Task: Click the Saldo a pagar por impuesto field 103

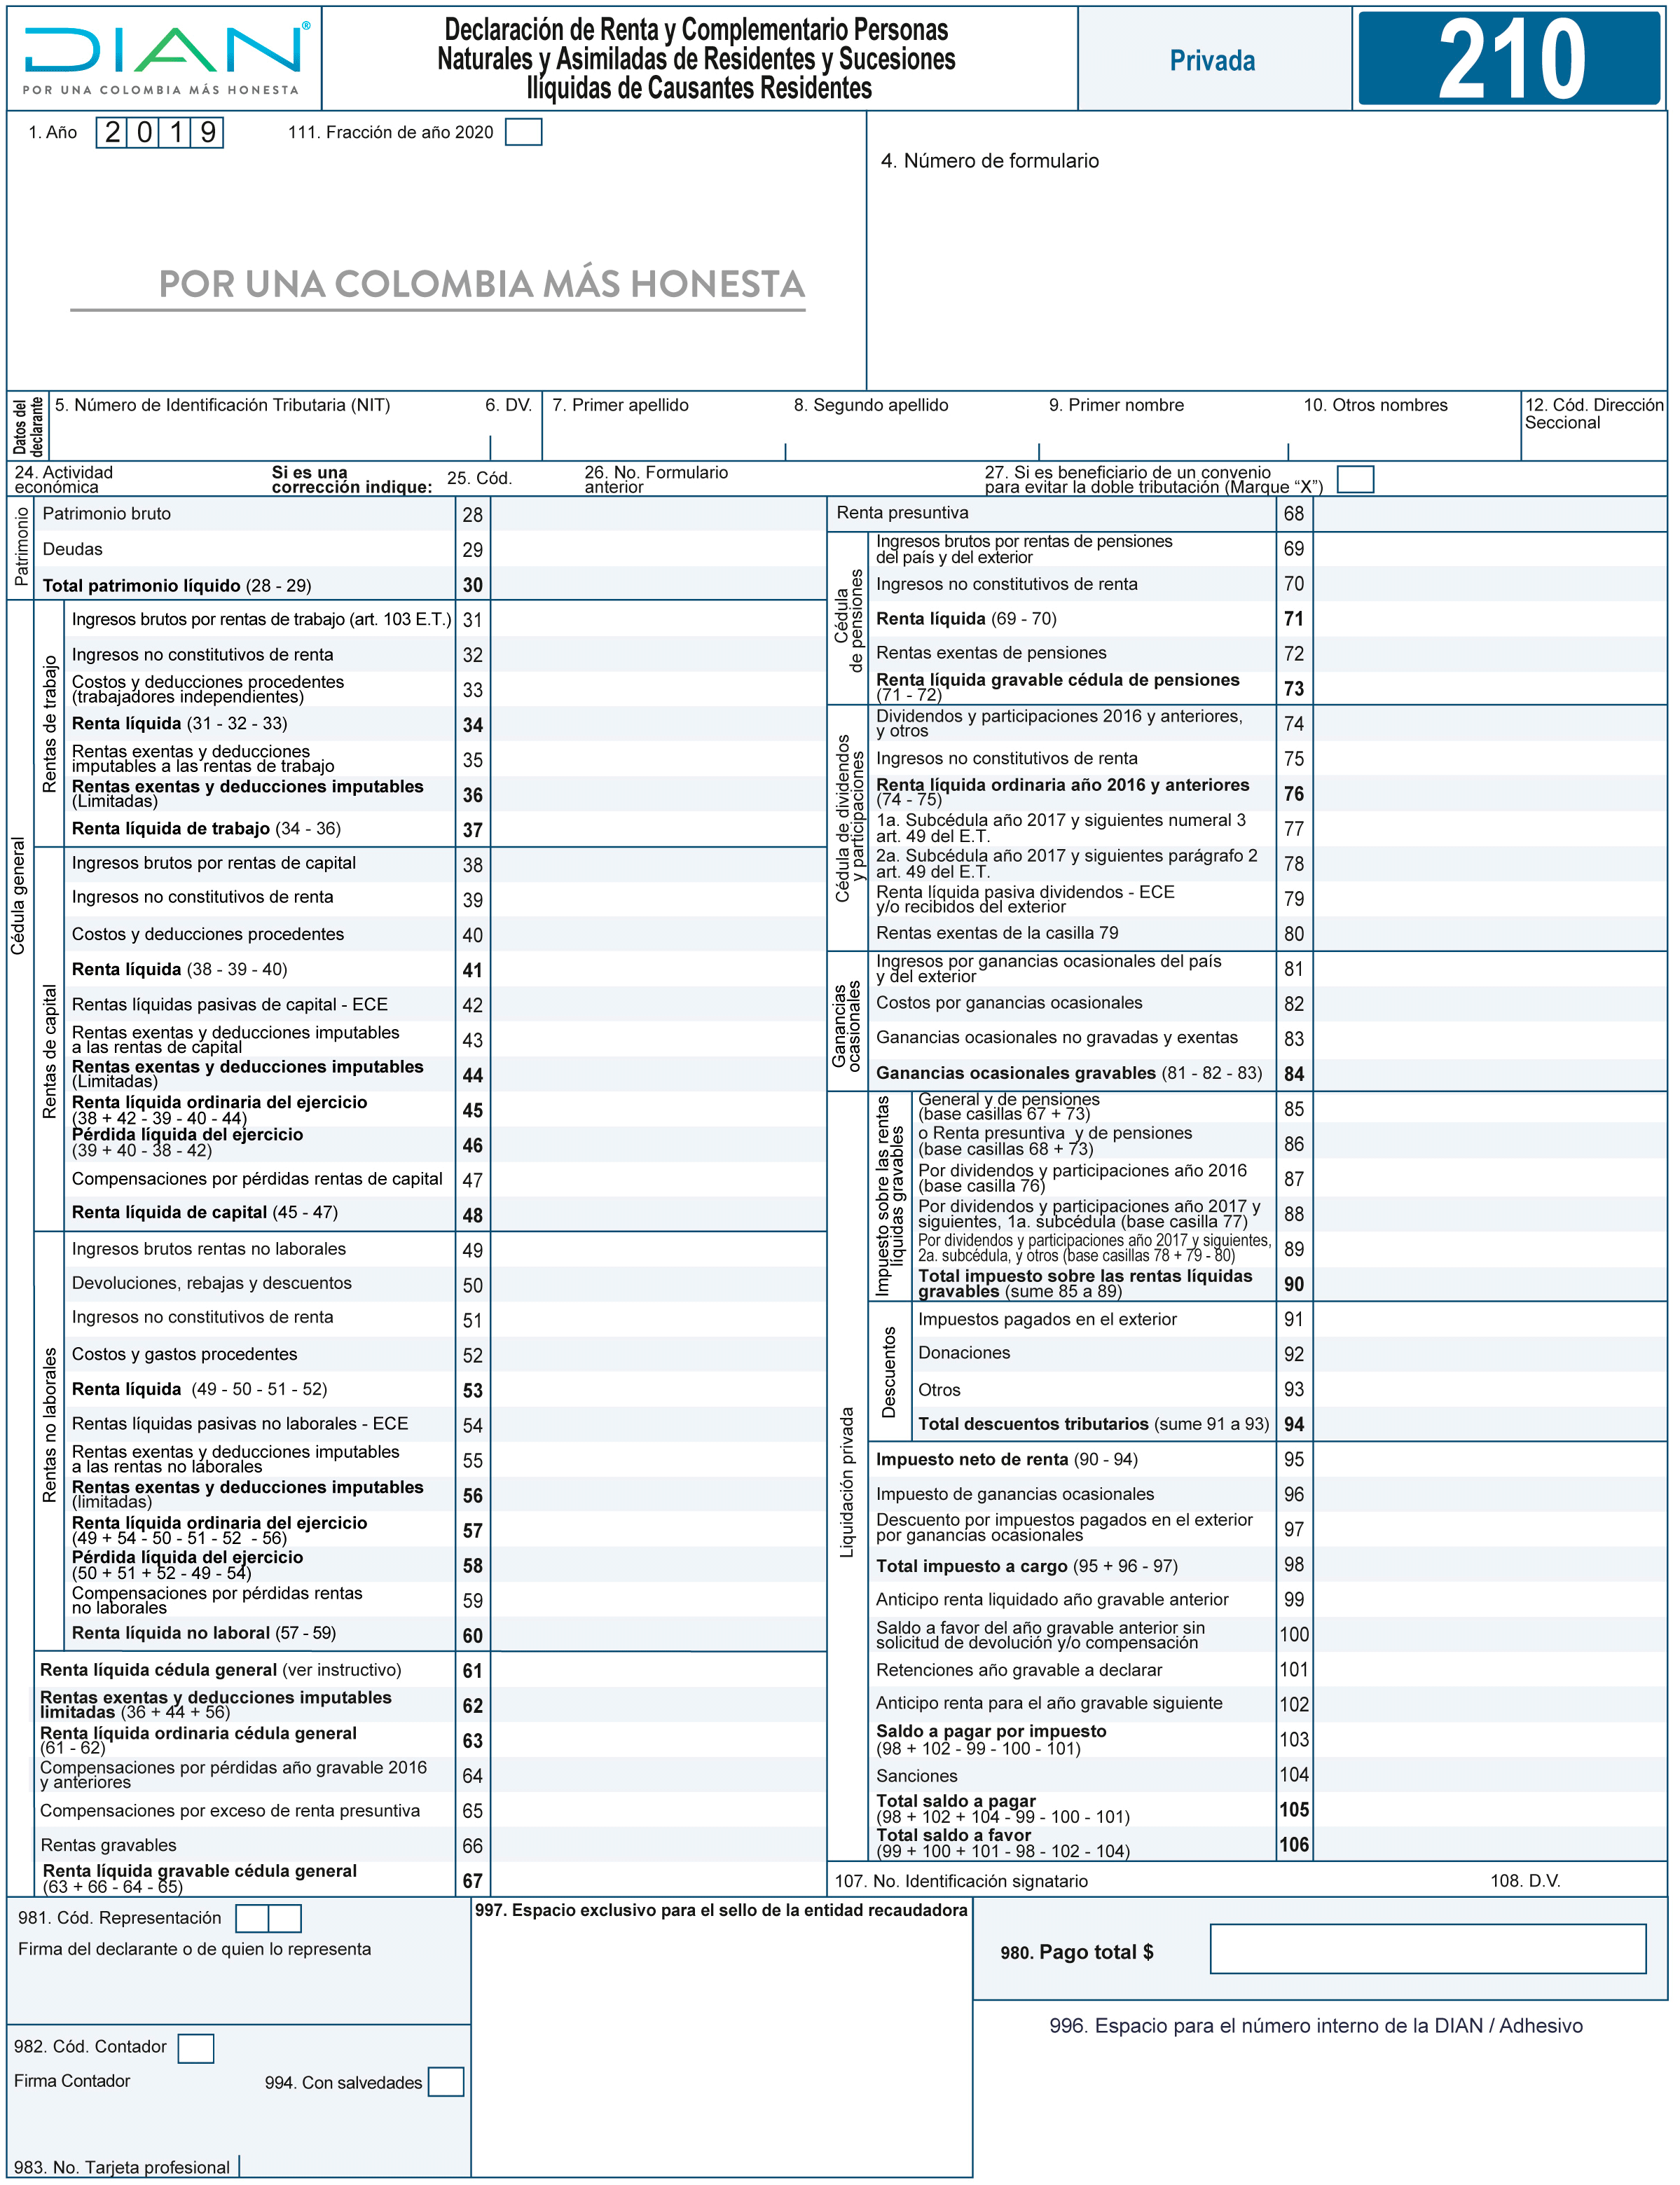Action: [1489, 1739]
